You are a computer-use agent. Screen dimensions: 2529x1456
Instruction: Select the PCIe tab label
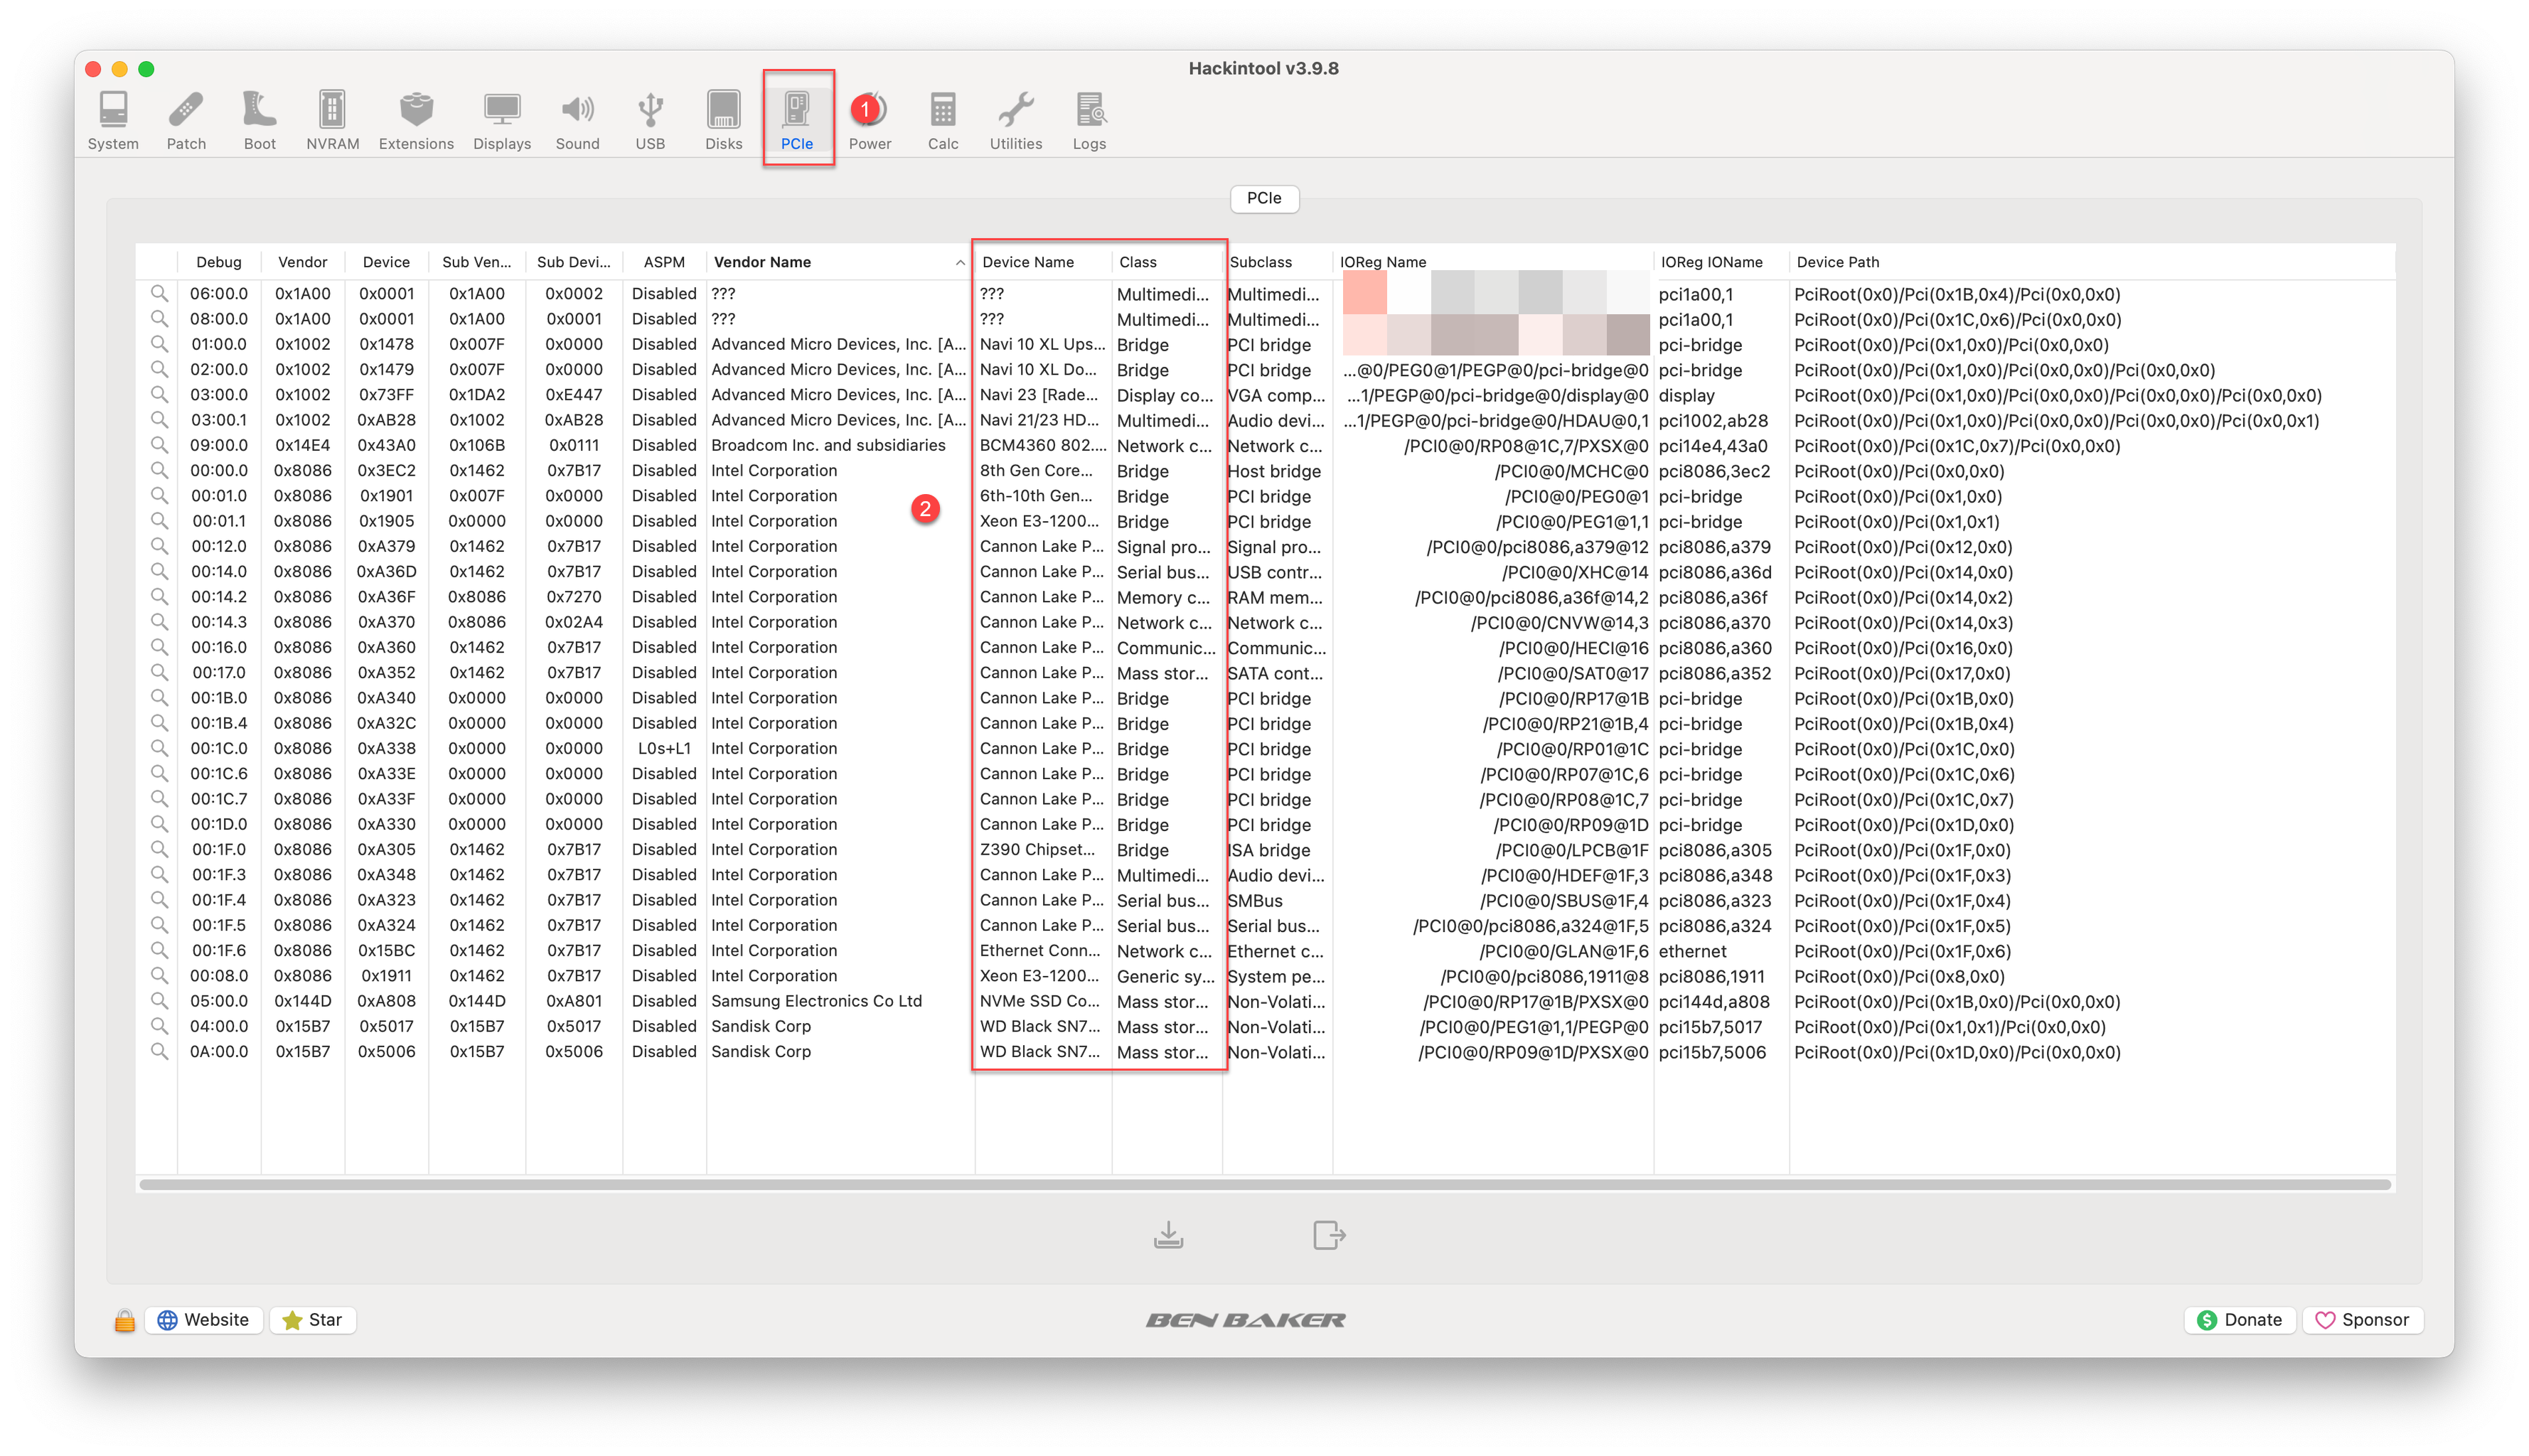1264,198
